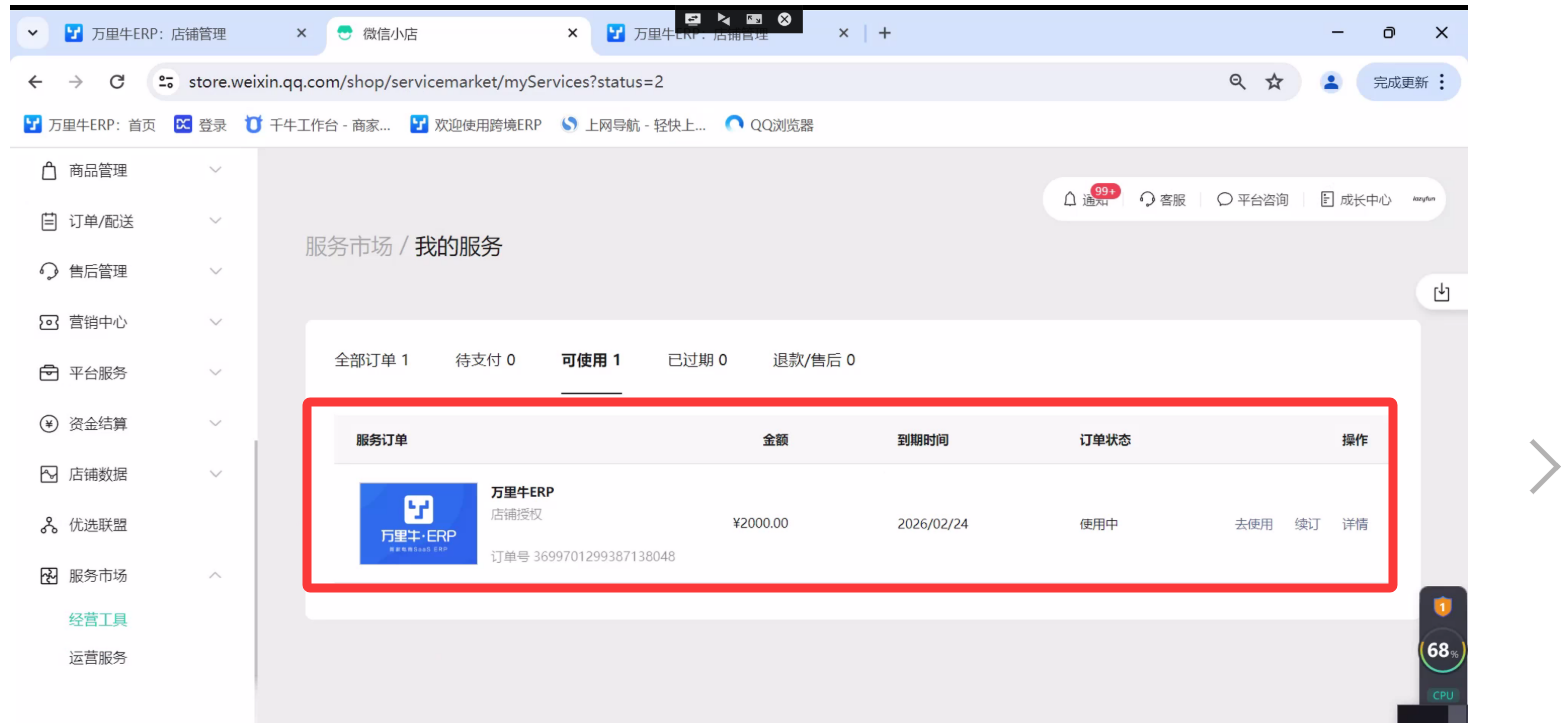1561x723 pixels.
Task: Click the sidebar vertical scrollbar
Action: [x=255, y=560]
